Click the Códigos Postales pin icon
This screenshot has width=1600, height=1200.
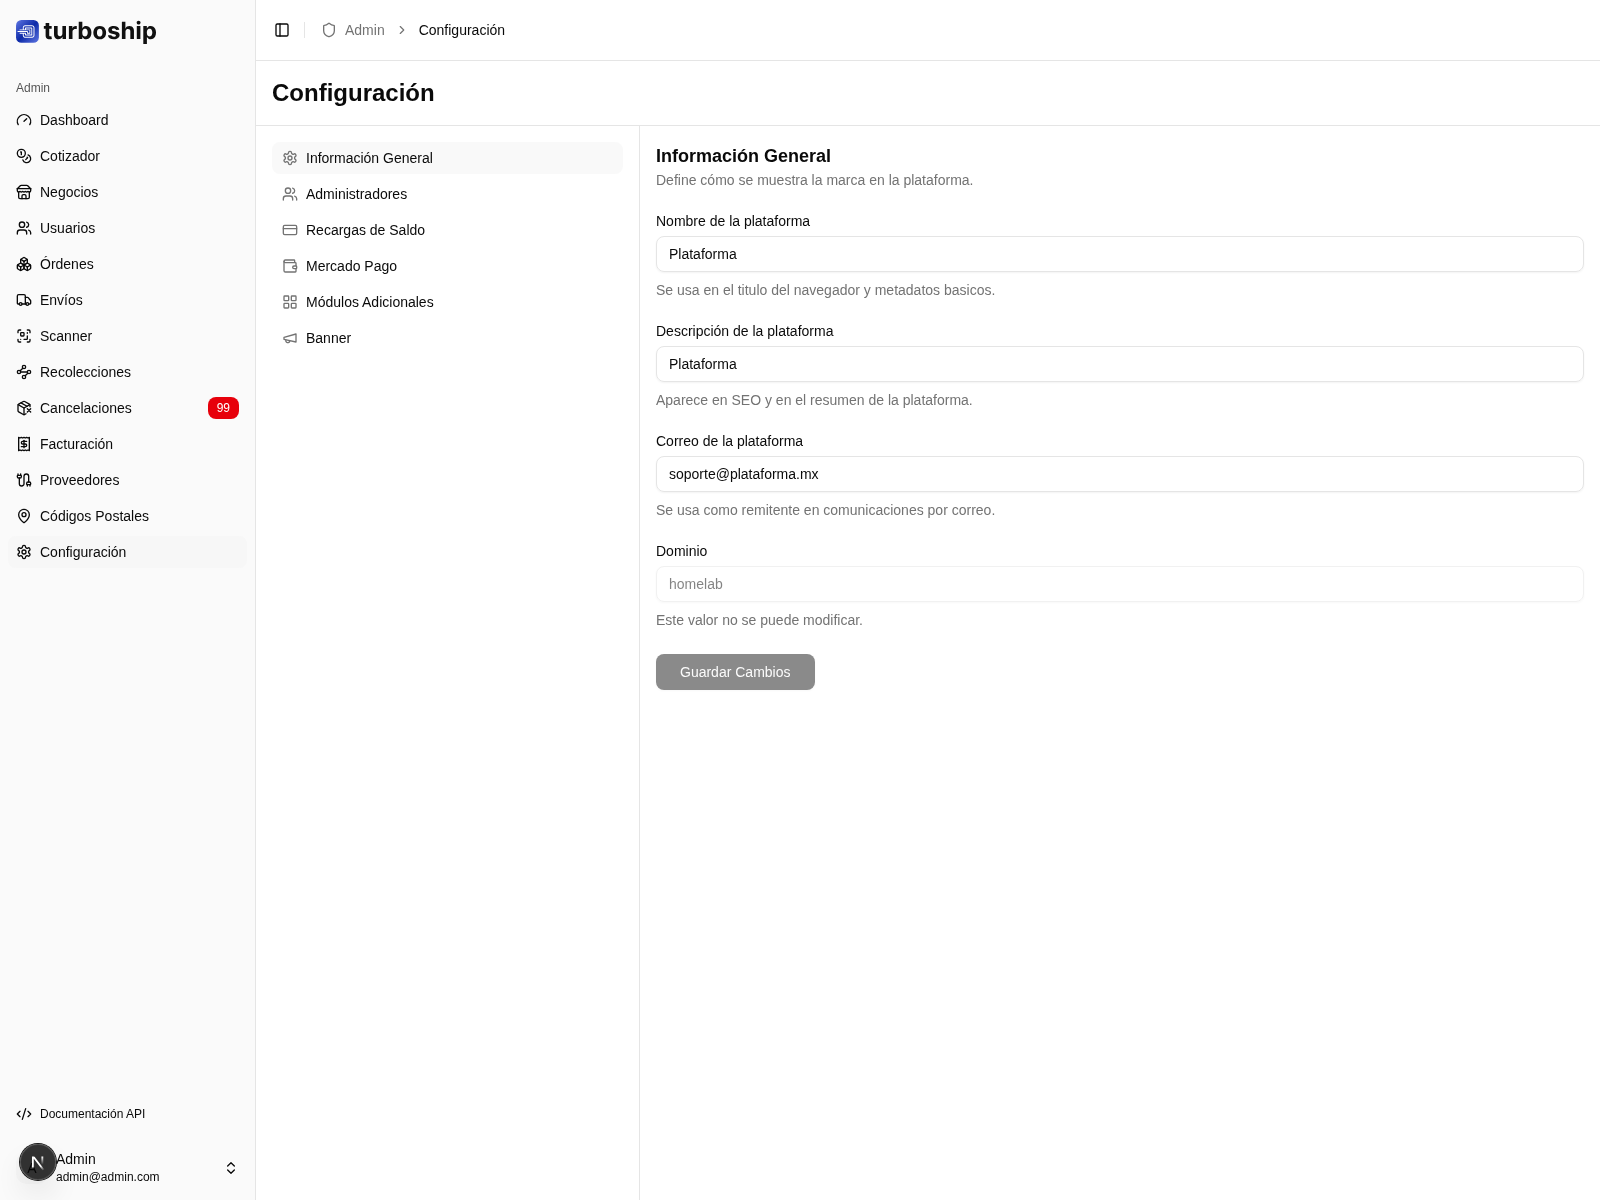click(x=24, y=516)
